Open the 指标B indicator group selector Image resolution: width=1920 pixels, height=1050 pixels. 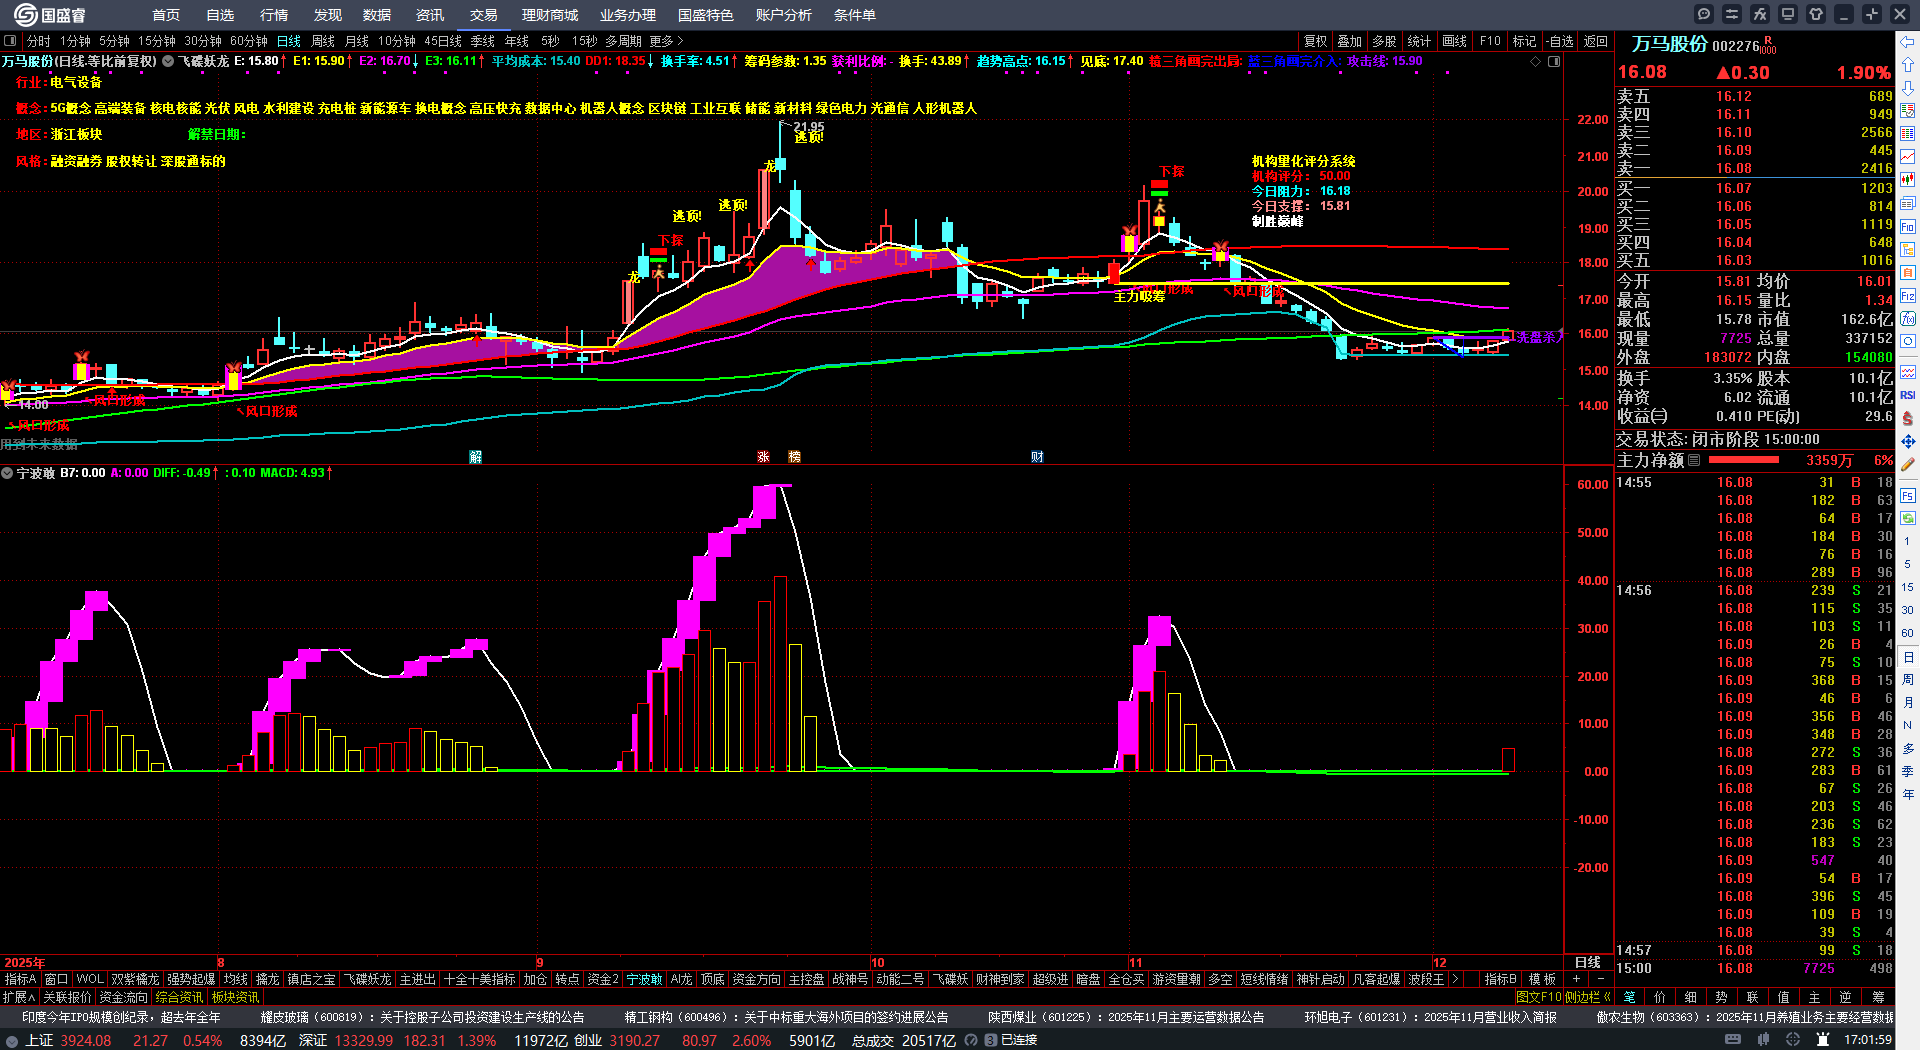coord(1500,980)
